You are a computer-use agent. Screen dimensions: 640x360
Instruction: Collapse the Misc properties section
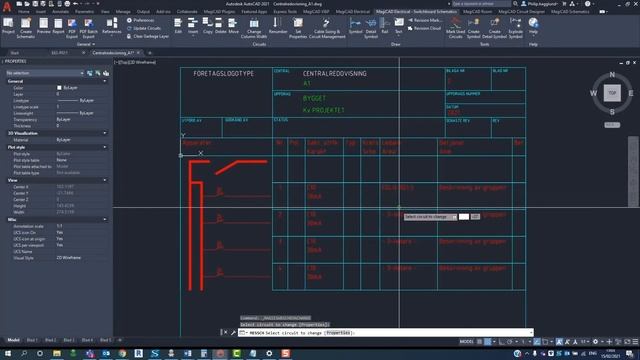coord(105,220)
